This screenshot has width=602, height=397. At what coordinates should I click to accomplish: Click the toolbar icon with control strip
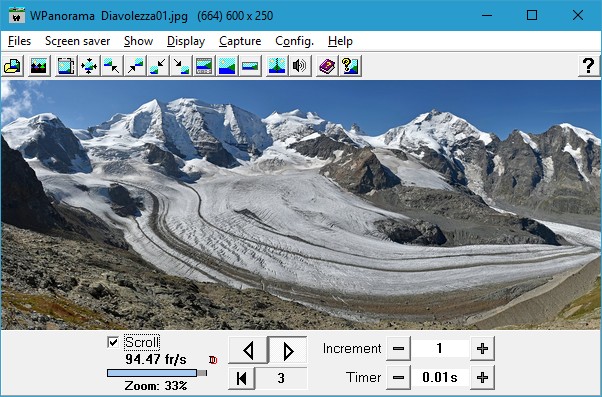click(204, 66)
